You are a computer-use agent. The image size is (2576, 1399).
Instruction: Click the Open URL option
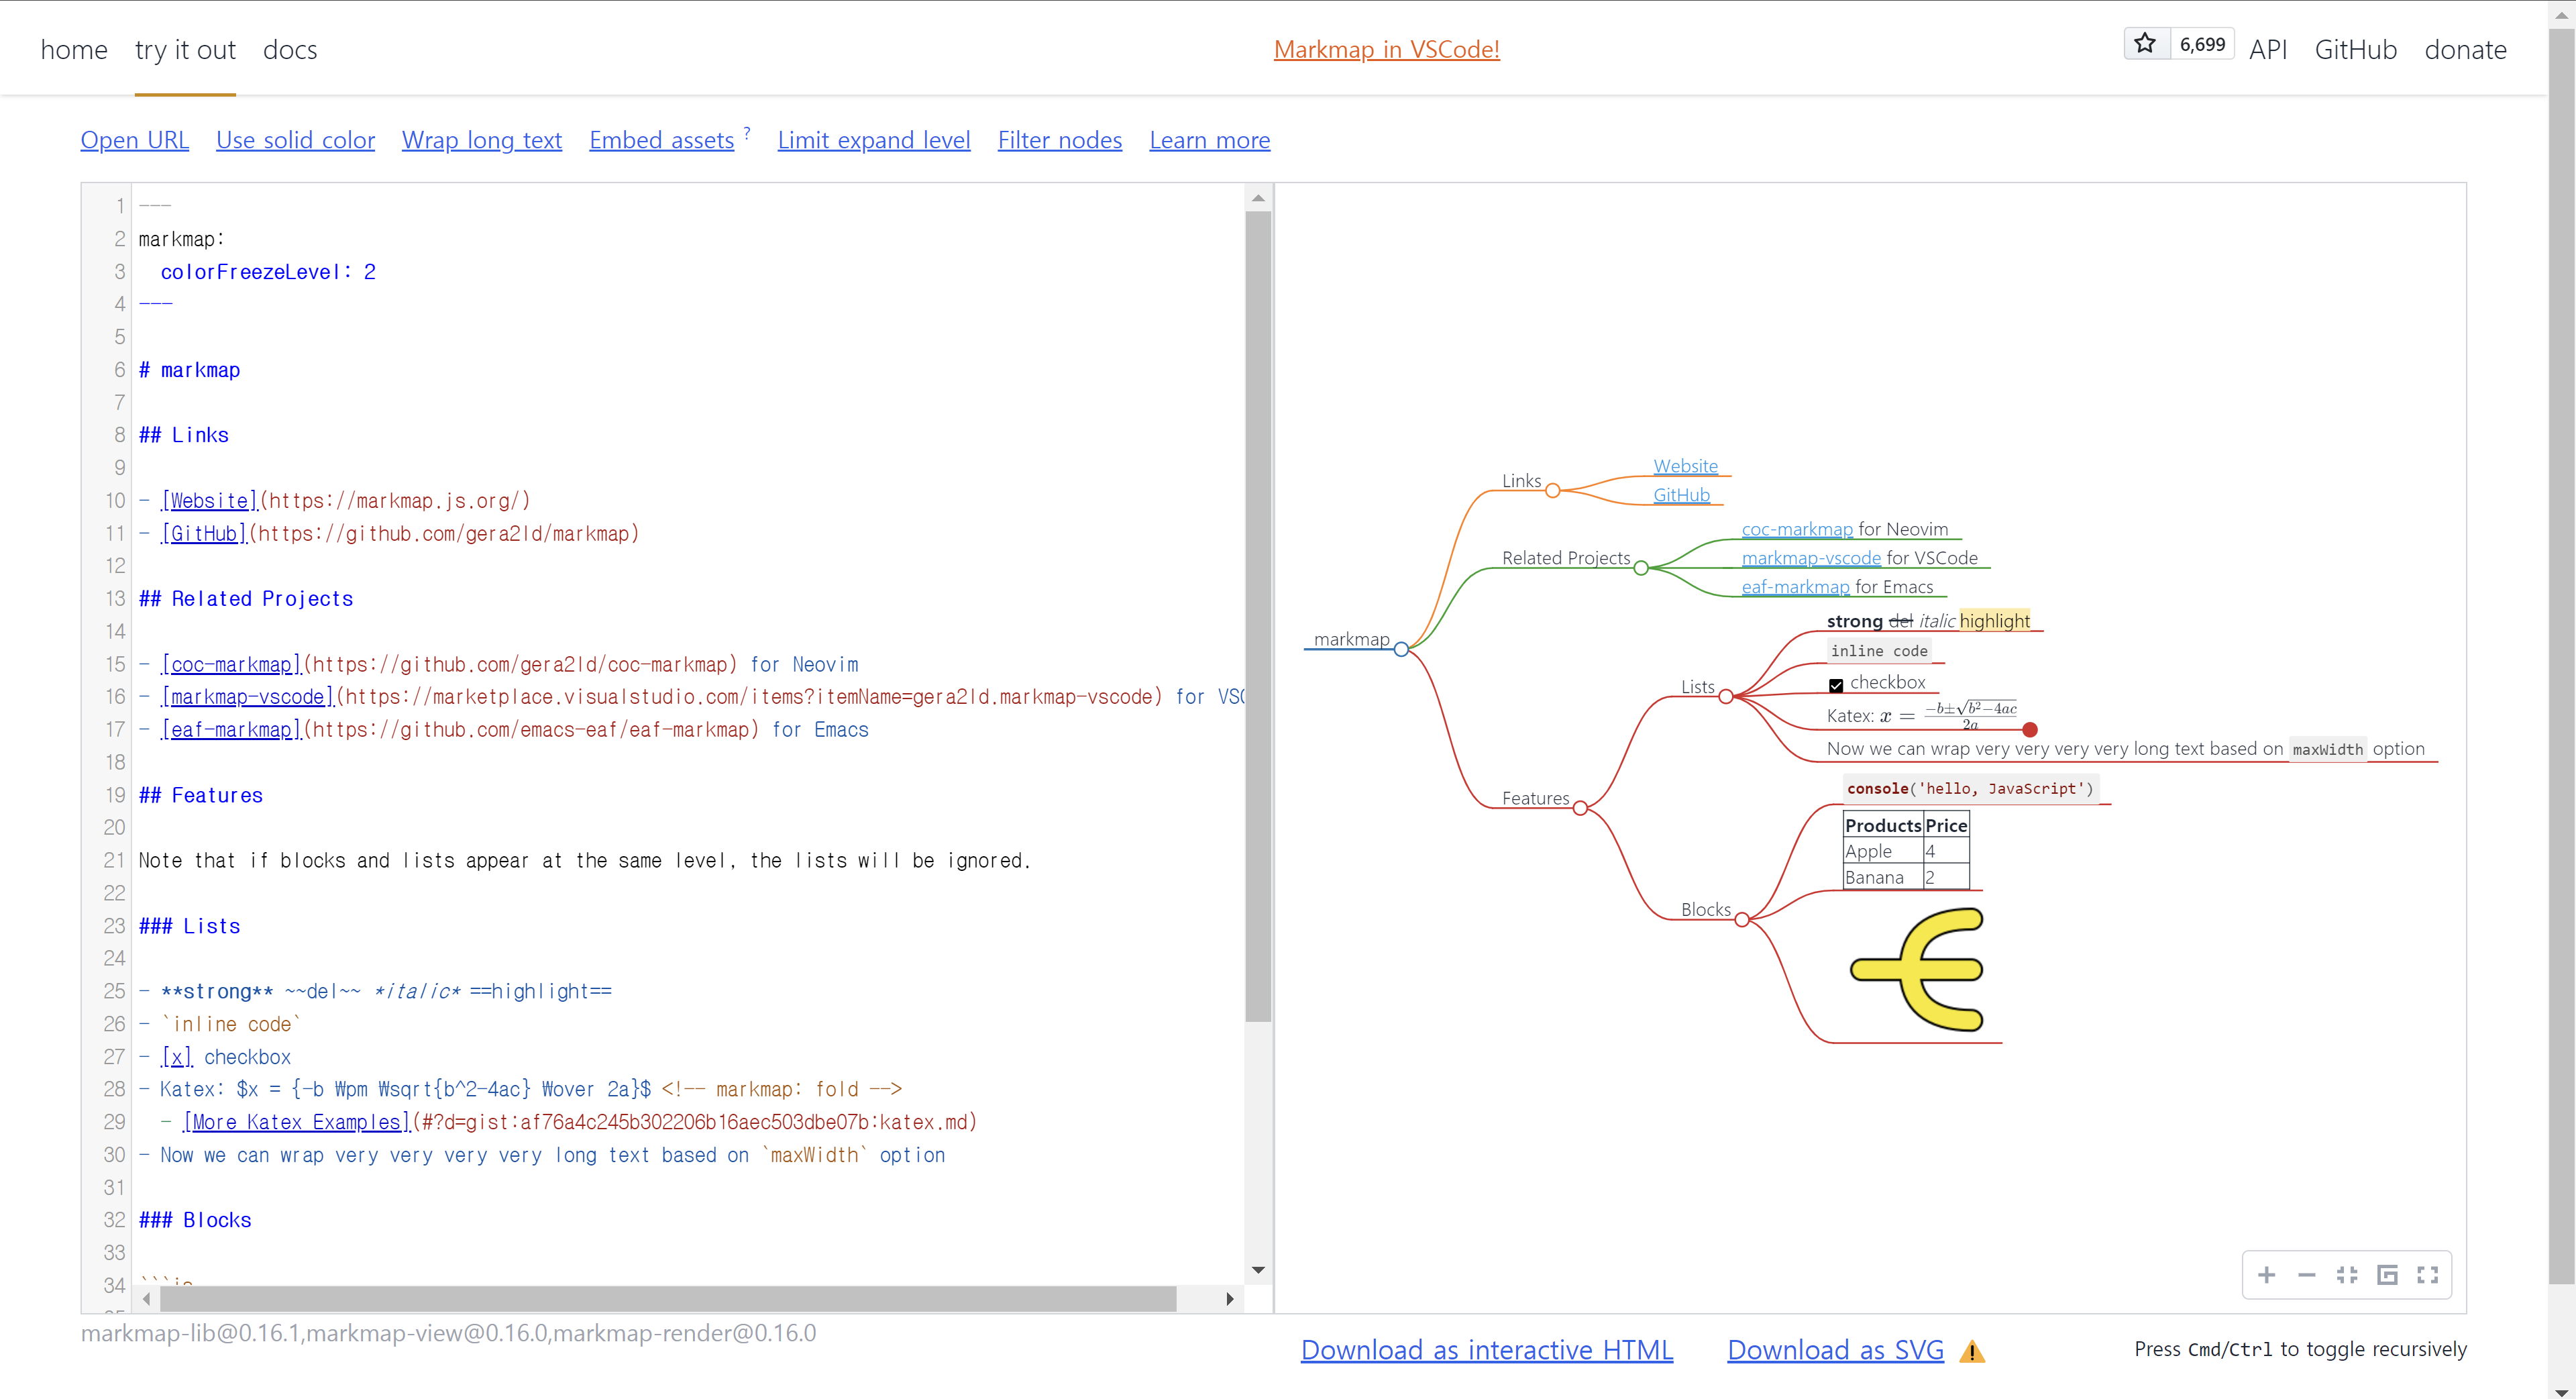[x=135, y=140]
